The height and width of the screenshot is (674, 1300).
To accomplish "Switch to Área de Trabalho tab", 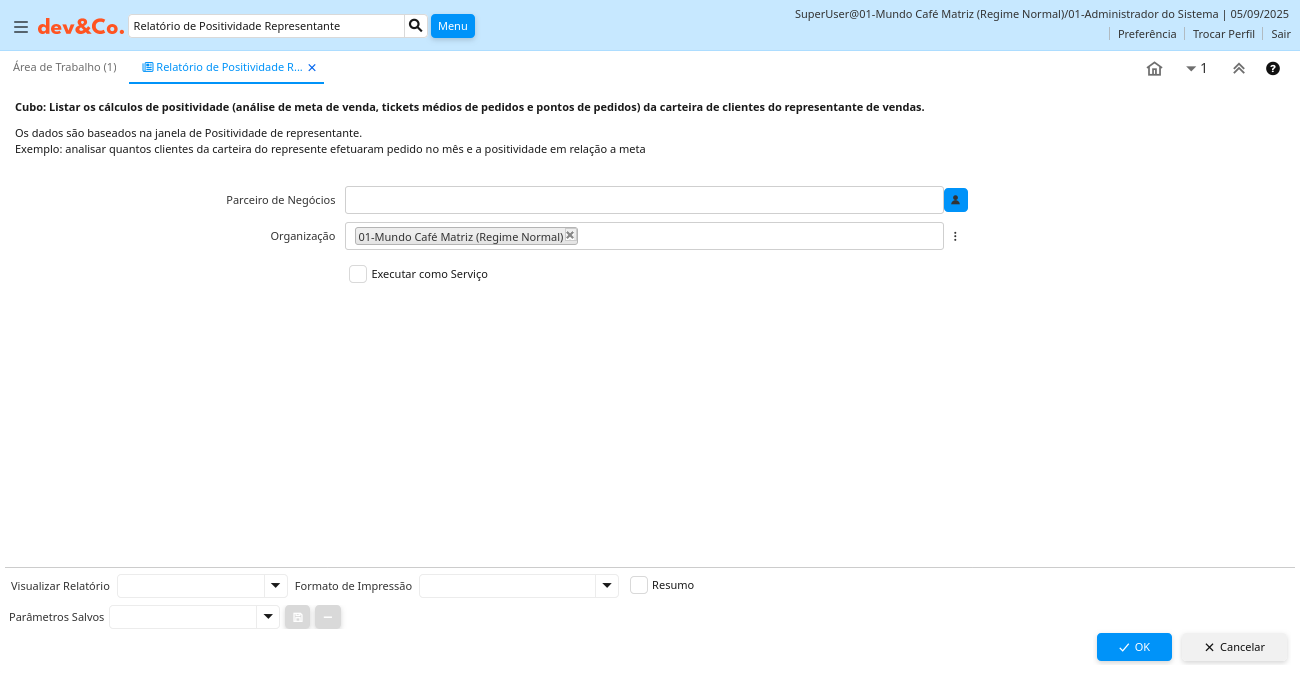I will pos(65,67).
